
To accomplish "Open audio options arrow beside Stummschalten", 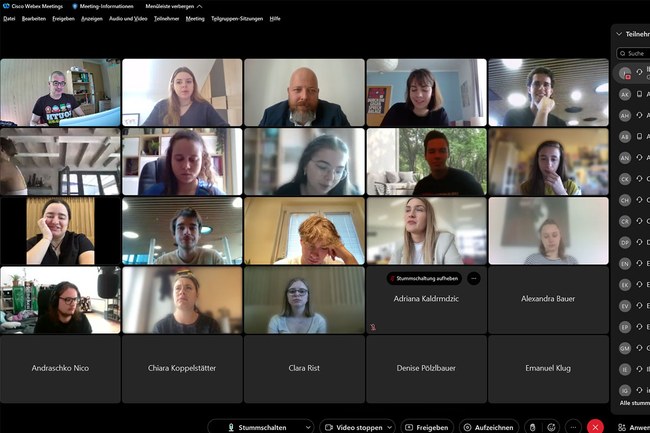I will click(x=306, y=427).
